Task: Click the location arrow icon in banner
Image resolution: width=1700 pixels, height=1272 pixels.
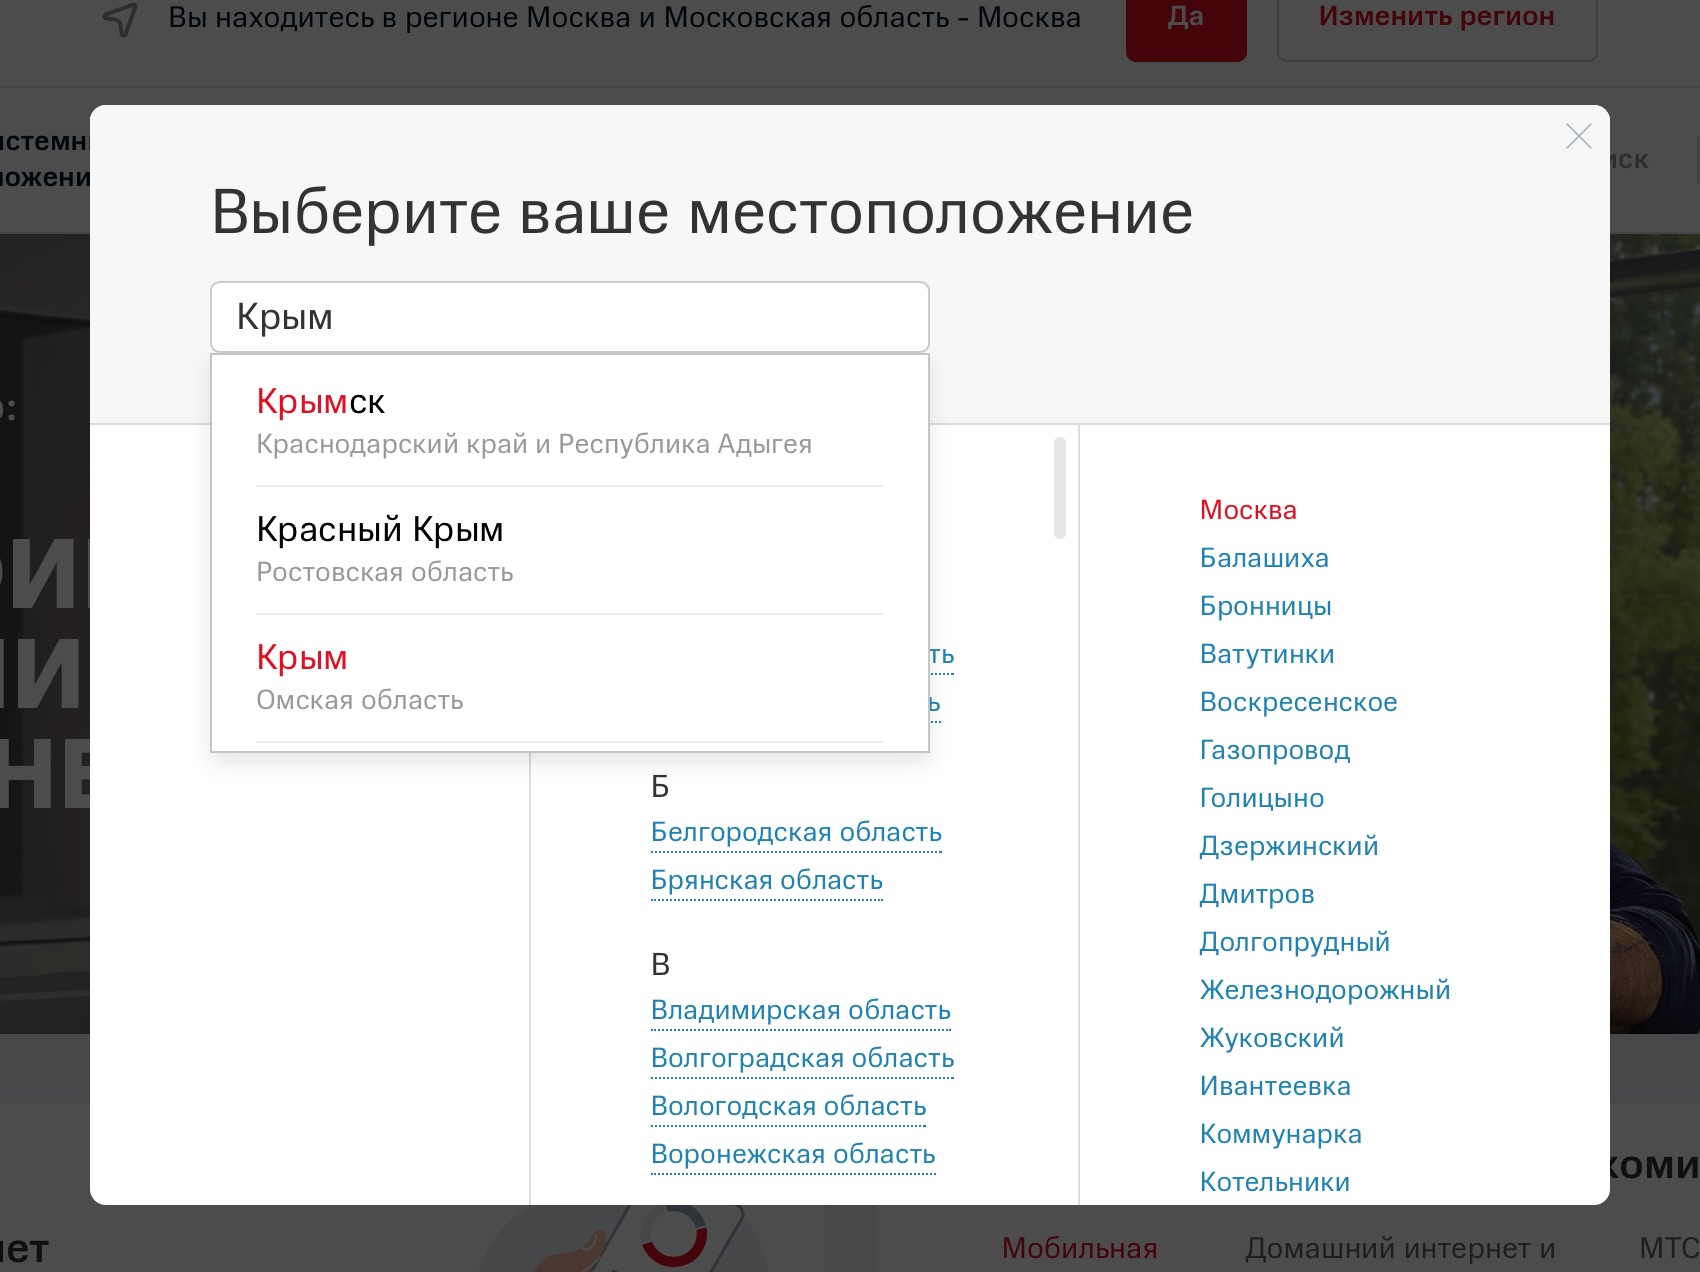Action: [121, 19]
